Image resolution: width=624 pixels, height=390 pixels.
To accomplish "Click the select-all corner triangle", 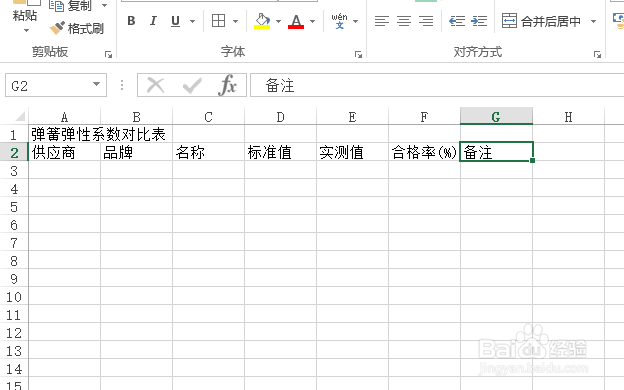I will coord(20,116).
